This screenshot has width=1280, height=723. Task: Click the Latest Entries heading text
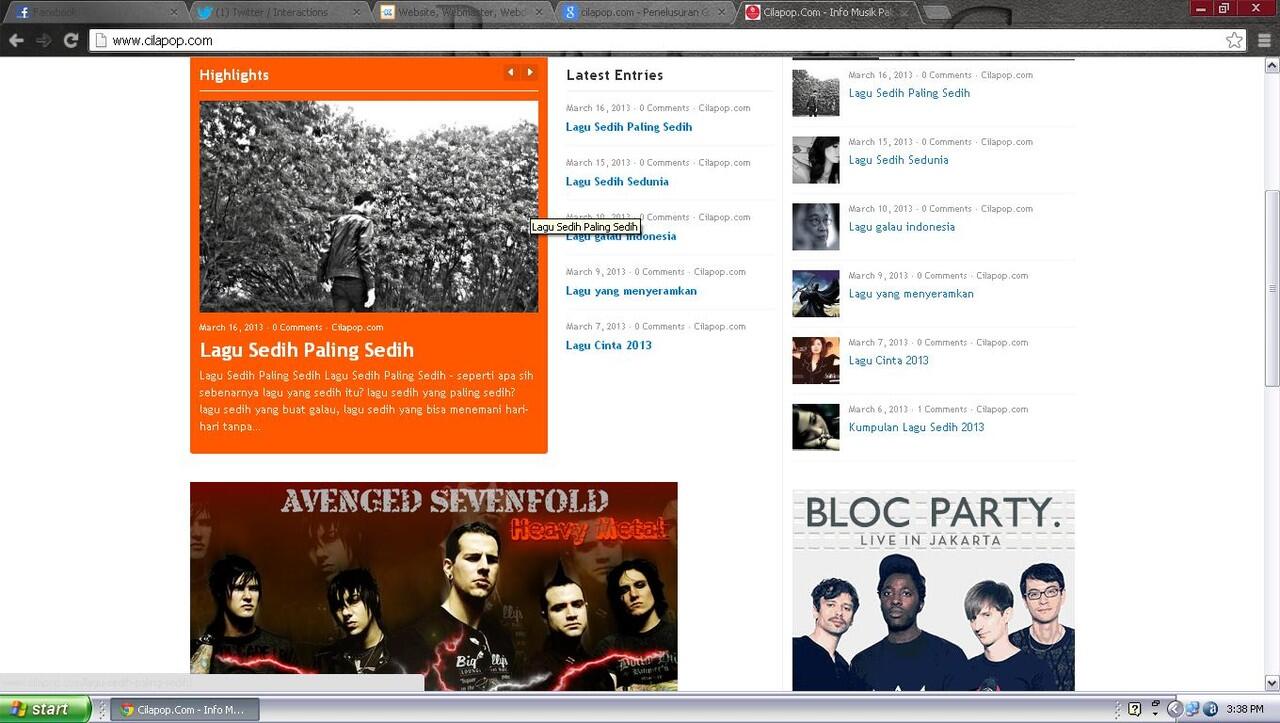614,75
